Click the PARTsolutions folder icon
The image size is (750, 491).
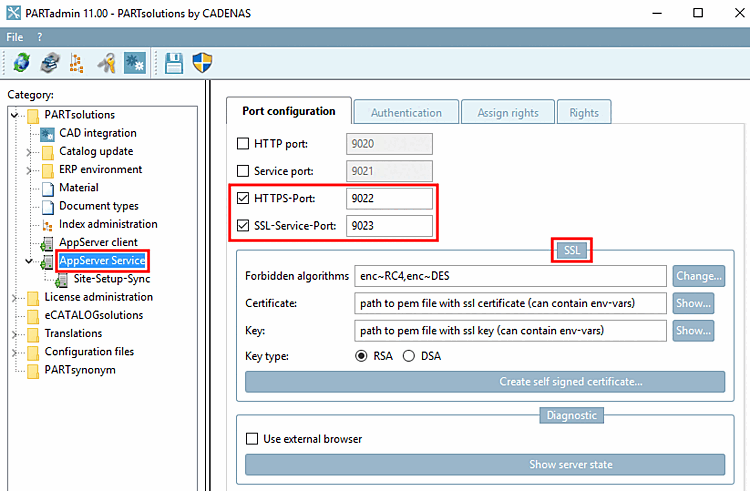click(33, 115)
